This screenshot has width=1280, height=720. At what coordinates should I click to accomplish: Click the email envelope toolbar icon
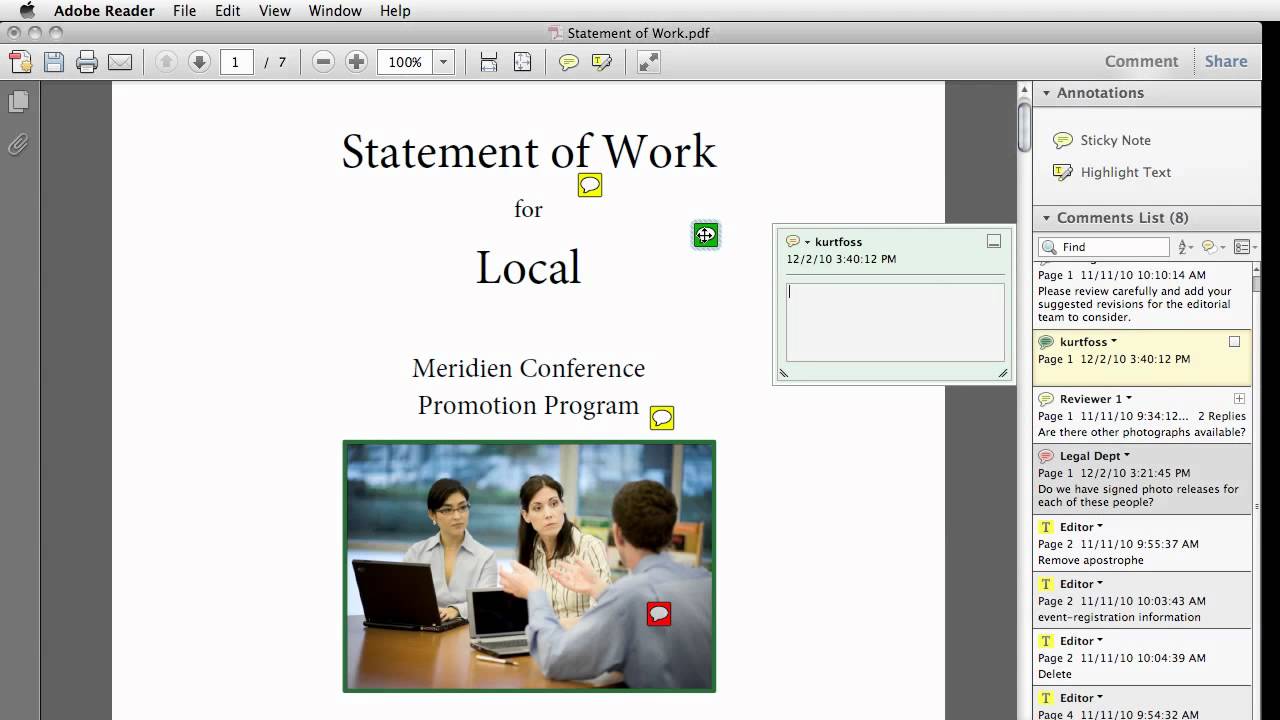point(120,62)
